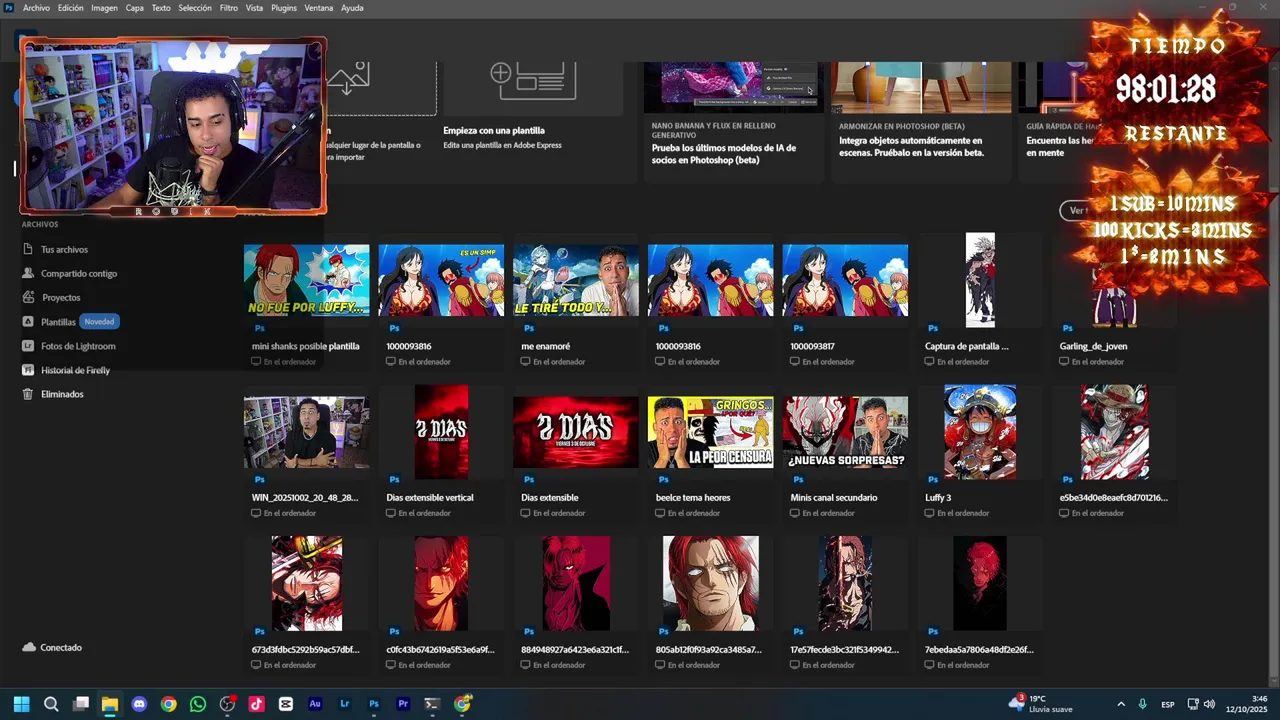This screenshot has width=1280, height=720.
Task: Open the Filtro menu
Action: point(229,8)
